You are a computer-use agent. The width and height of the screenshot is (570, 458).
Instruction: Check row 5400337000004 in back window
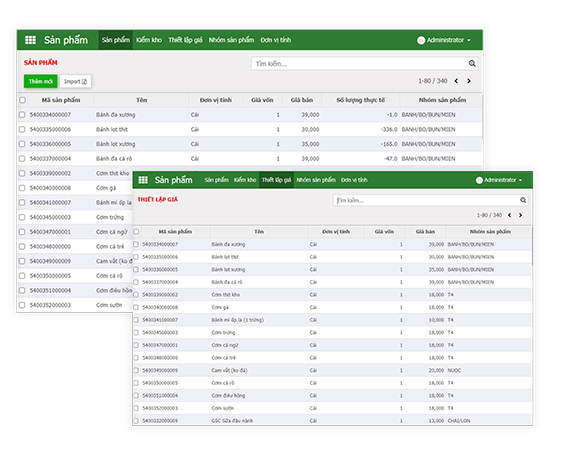tap(22, 158)
